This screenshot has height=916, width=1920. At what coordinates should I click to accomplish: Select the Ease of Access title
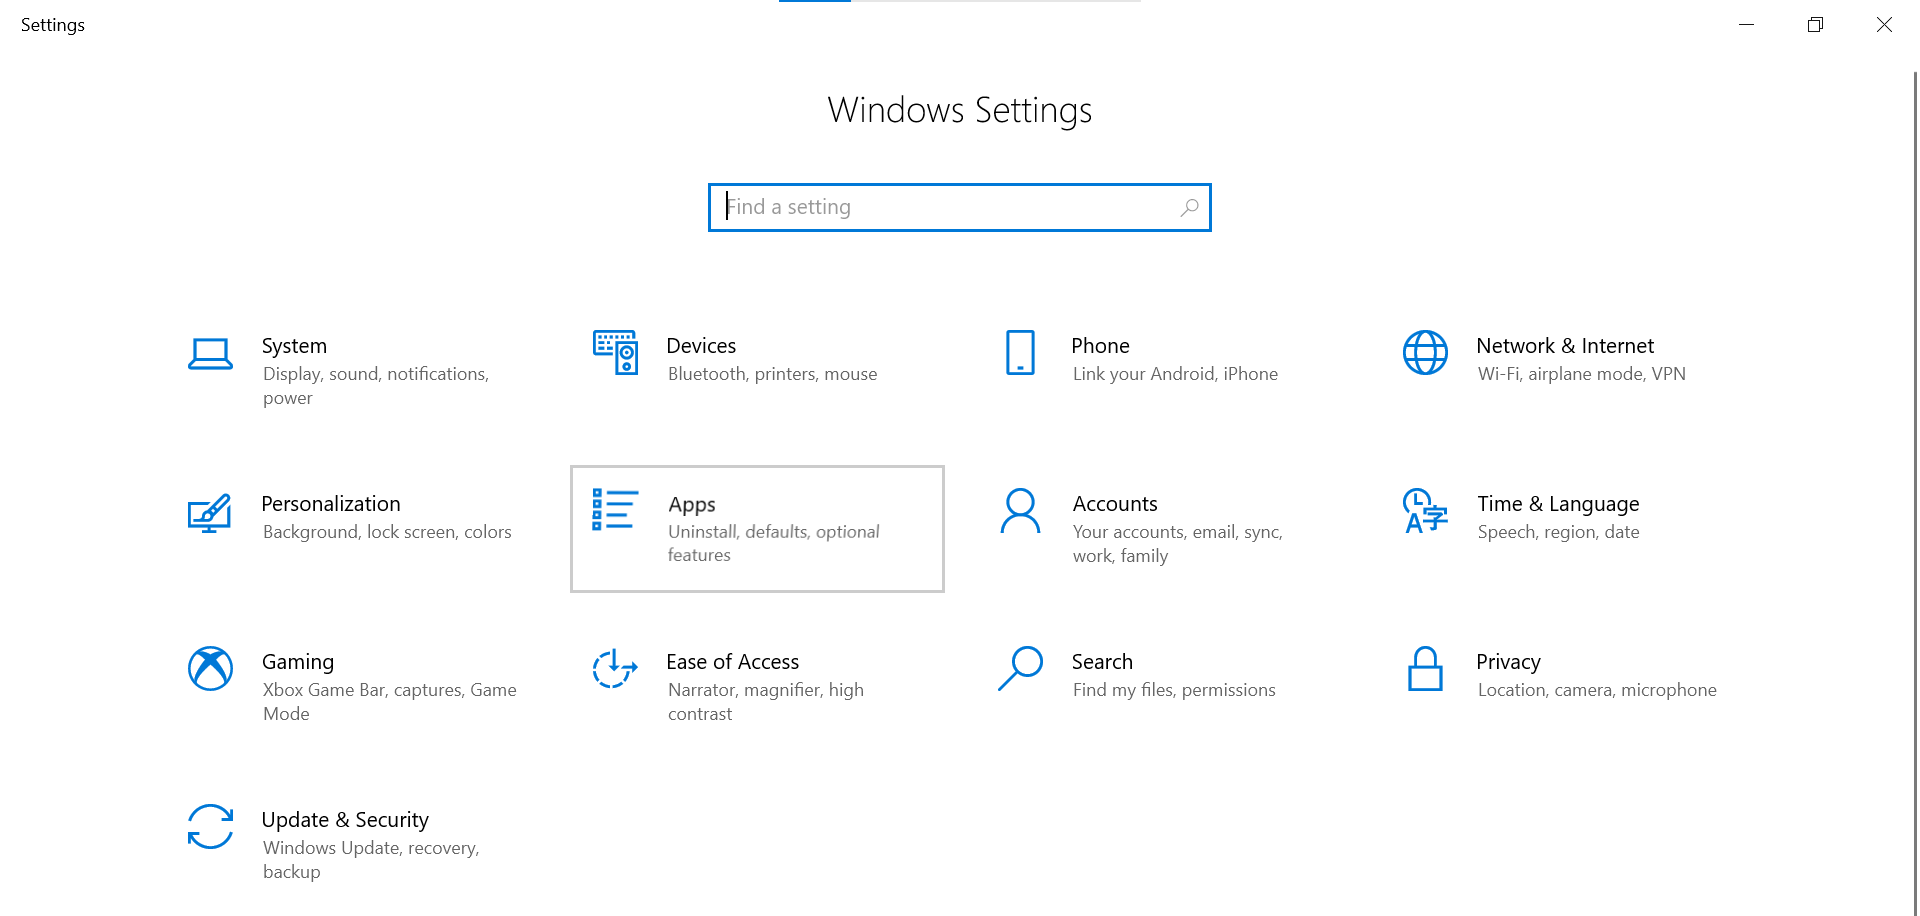click(733, 662)
